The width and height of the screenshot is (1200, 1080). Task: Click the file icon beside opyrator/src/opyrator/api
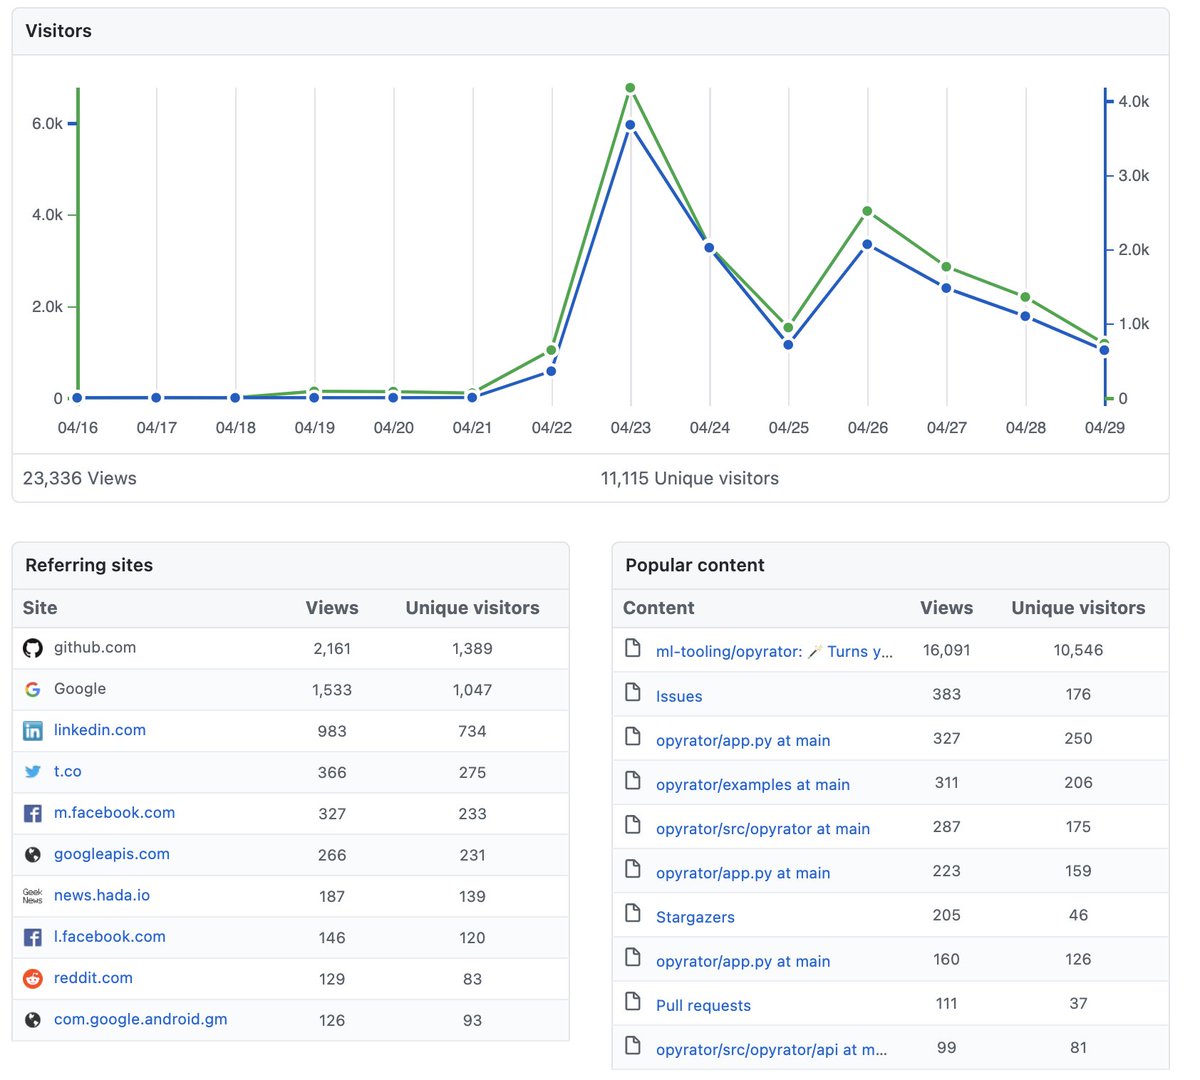click(x=633, y=1045)
